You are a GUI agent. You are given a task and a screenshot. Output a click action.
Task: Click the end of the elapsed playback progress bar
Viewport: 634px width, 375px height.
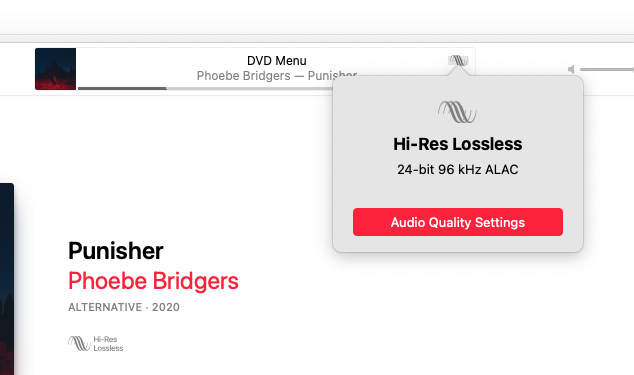166,88
